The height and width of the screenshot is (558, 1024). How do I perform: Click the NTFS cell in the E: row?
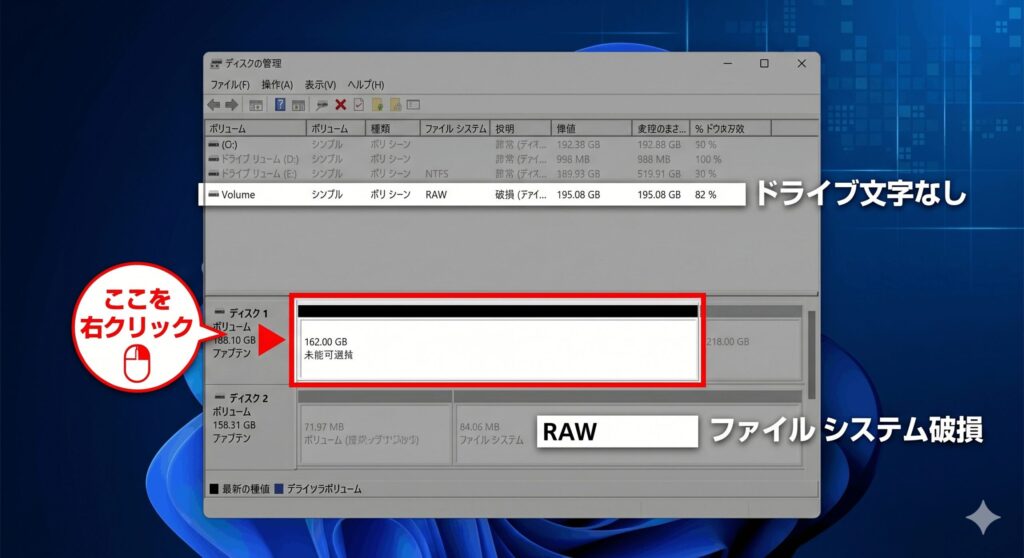[437, 174]
